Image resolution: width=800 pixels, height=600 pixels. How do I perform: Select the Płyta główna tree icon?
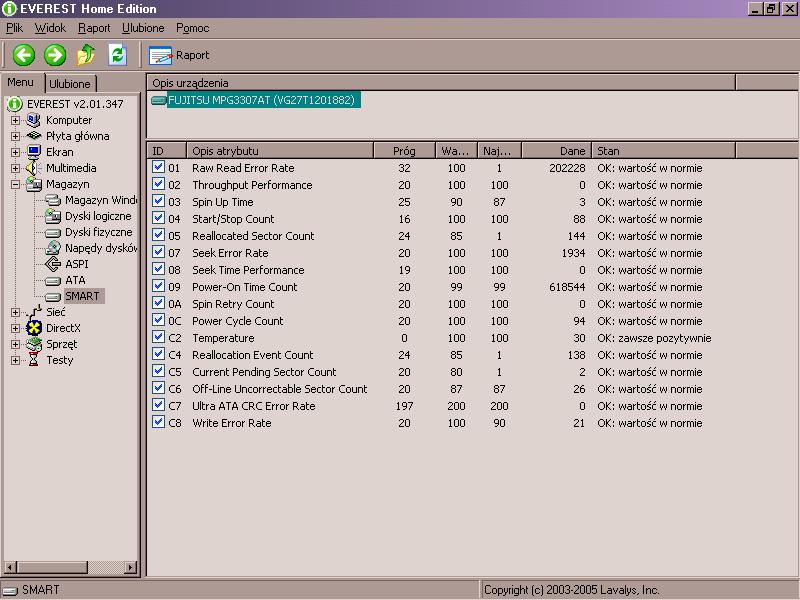(34, 136)
